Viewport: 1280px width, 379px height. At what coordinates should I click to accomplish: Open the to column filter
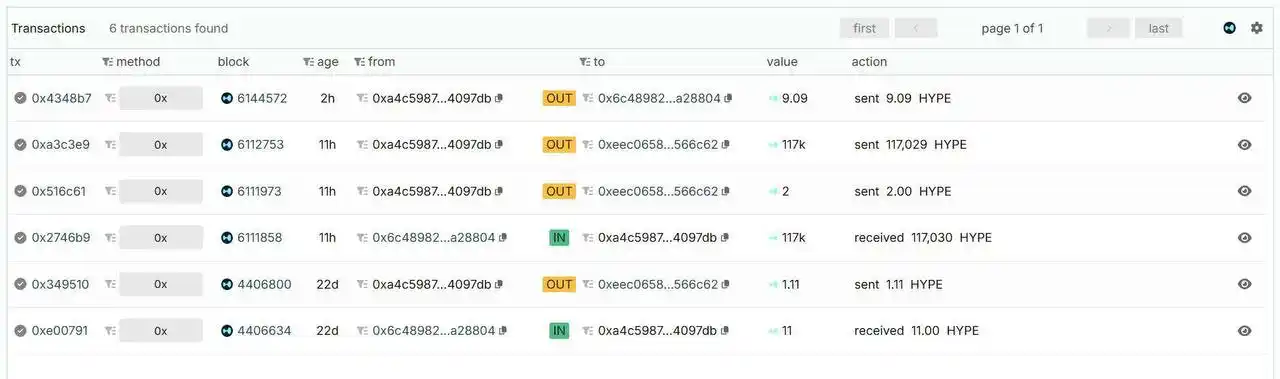click(x=585, y=62)
